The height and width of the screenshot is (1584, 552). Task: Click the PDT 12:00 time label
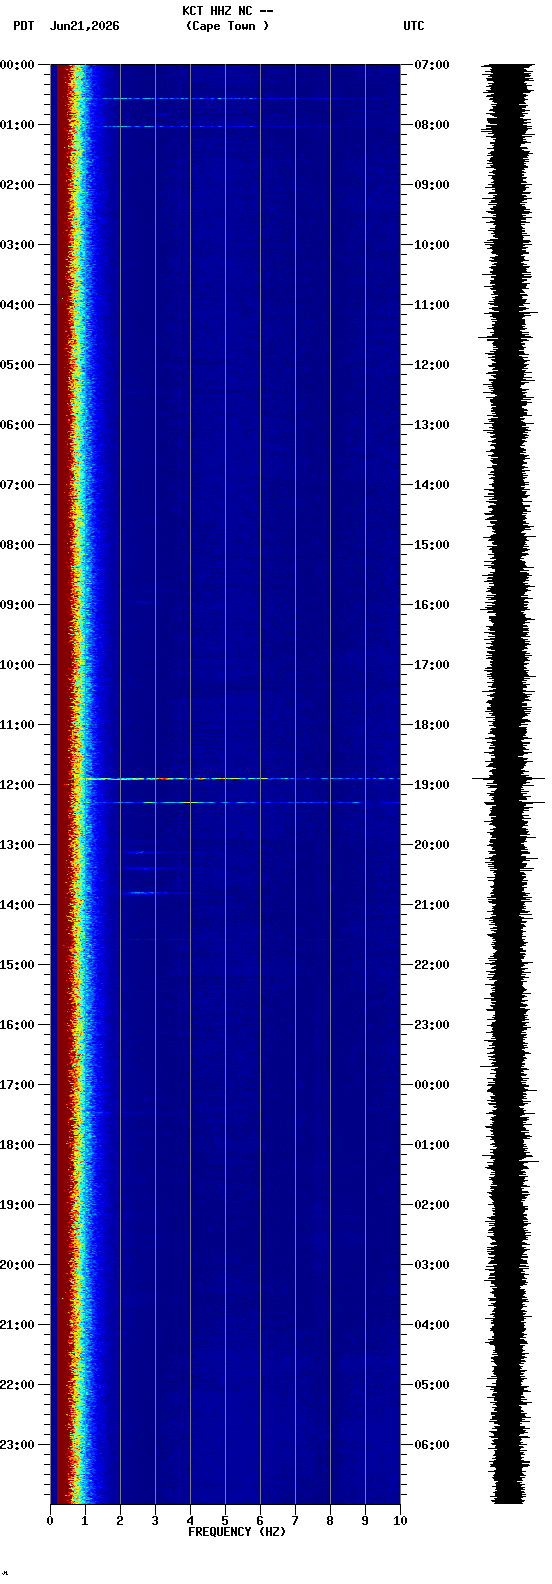coord(17,785)
